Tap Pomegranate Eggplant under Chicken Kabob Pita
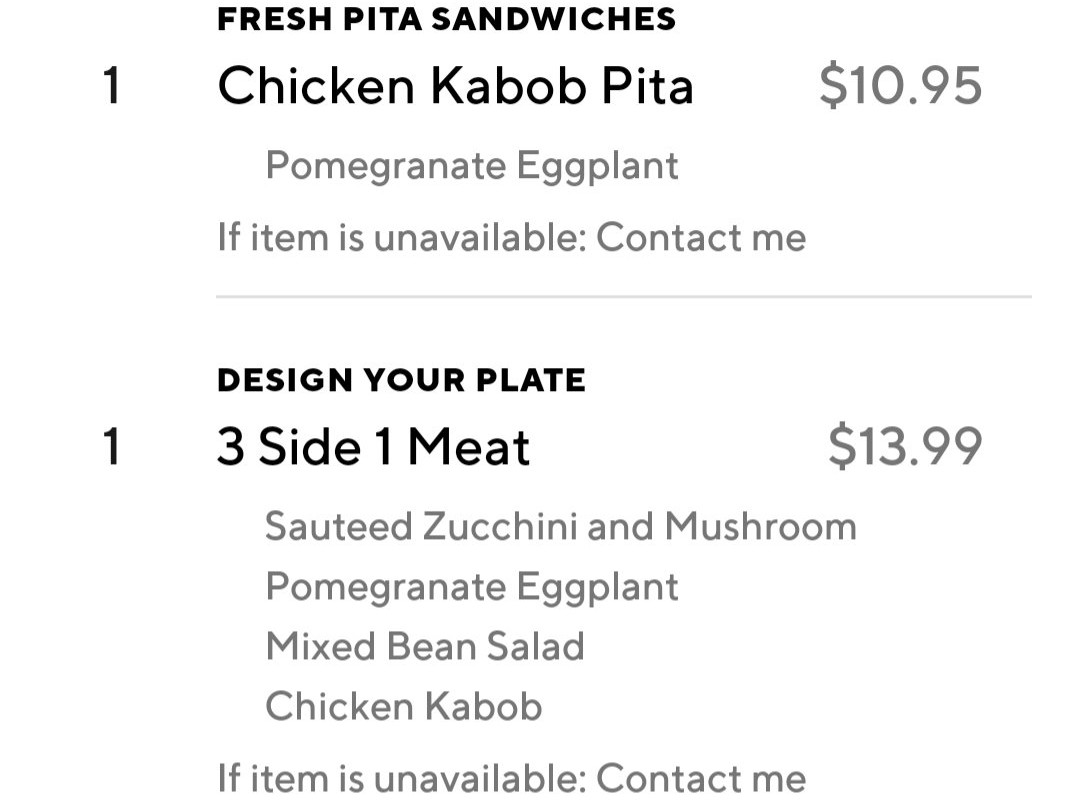The image size is (1080, 808). [471, 165]
